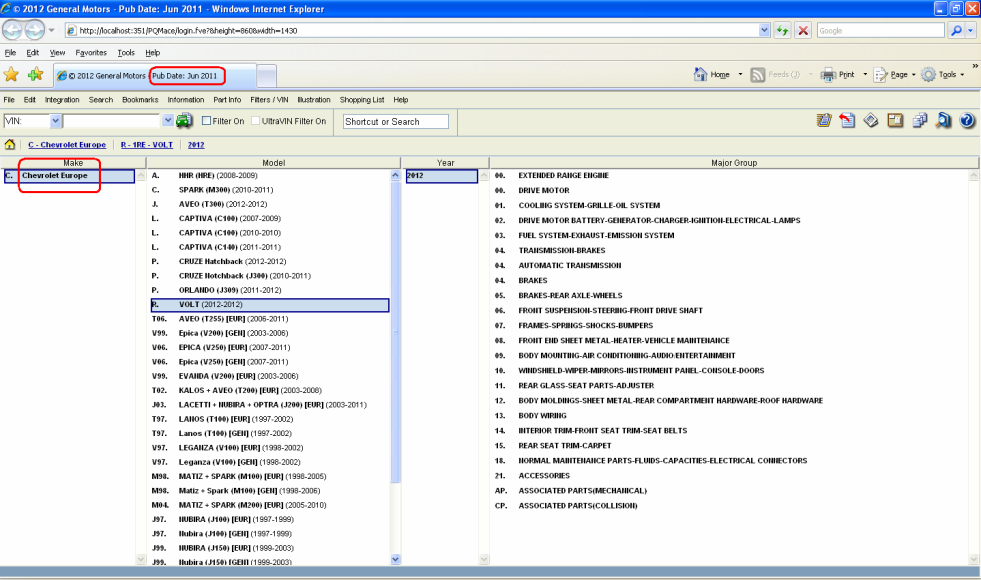
Task: Open the Bookmarks menu
Action: point(140,99)
